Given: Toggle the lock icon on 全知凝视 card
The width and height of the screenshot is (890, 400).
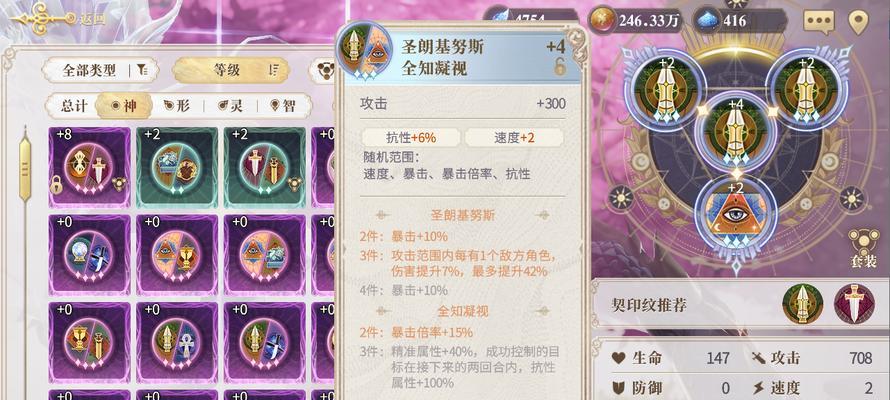Looking at the screenshot, I should [560, 68].
